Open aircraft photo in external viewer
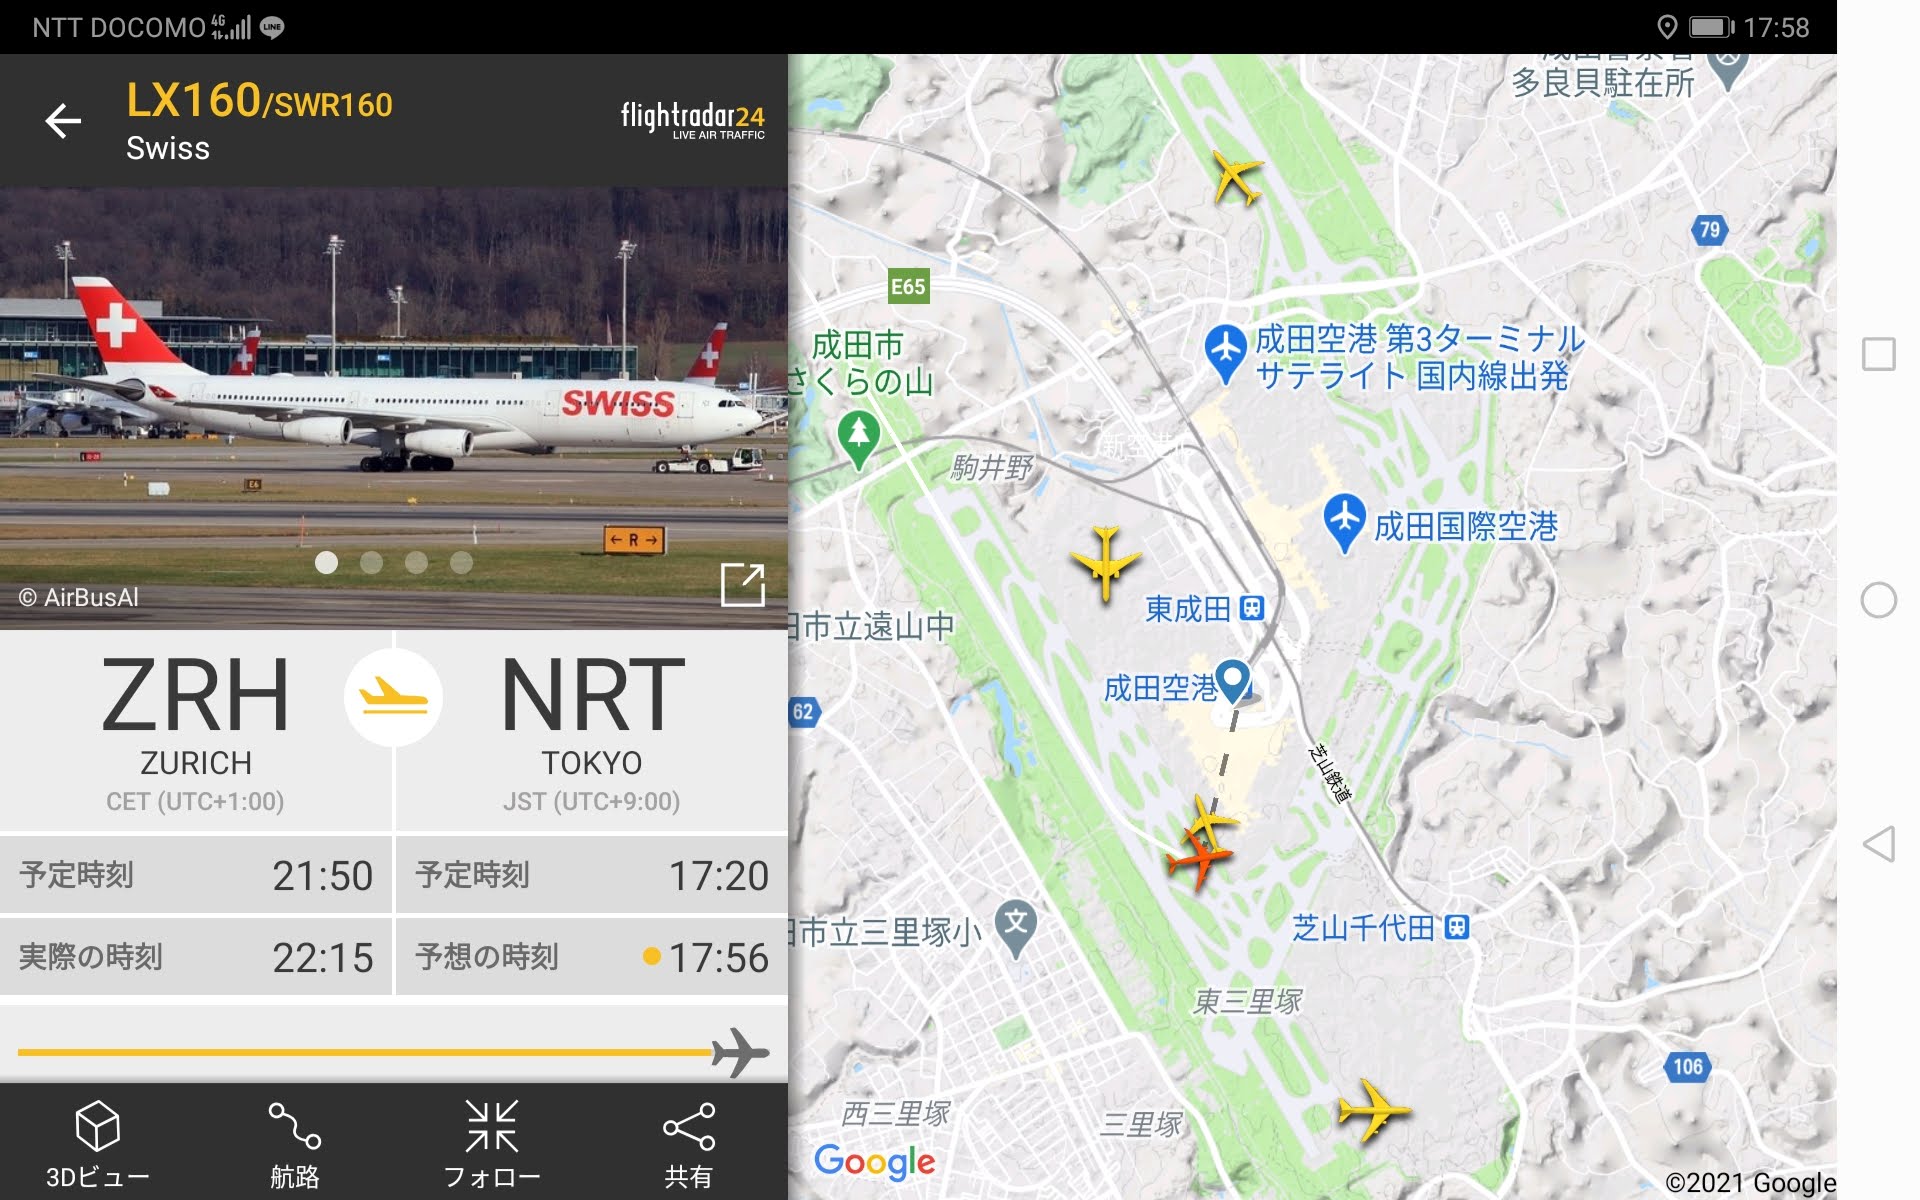The width and height of the screenshot is (1920, 1200). [743, 585]
